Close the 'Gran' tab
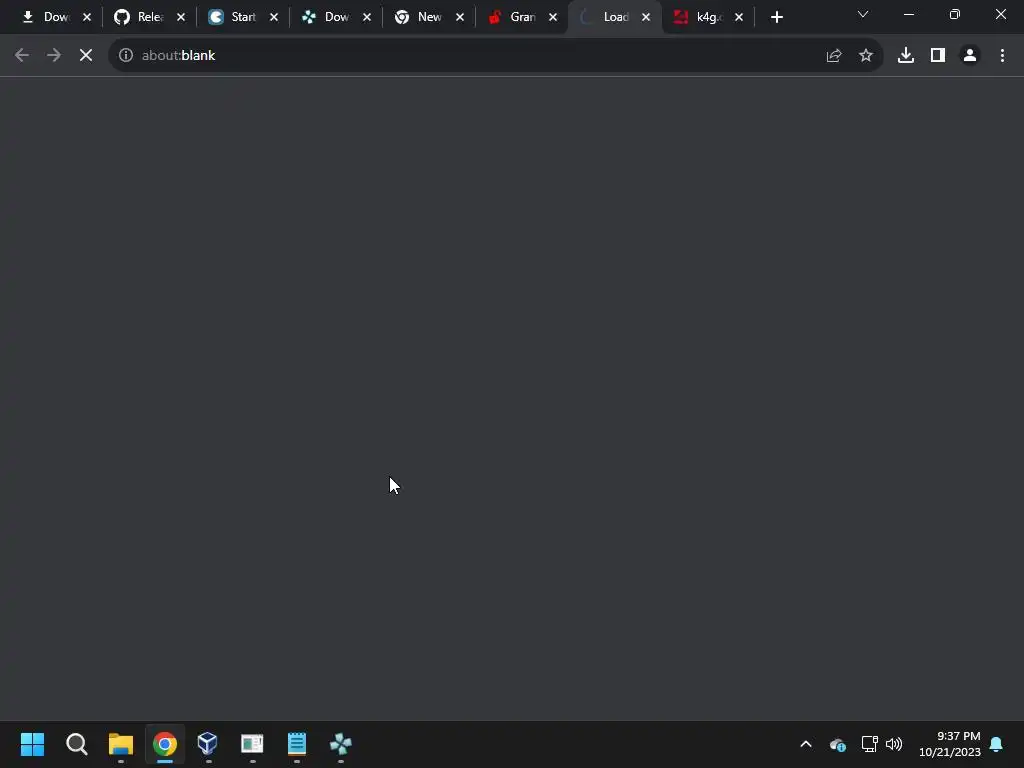This screenshot has width=1024, height=768. point(553,18)
